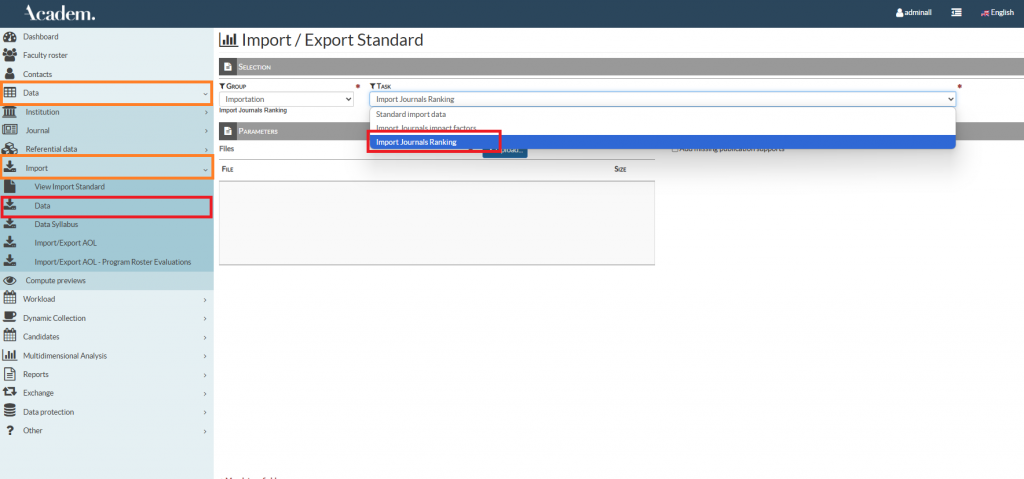
Task: Click the Institution building icon
Action: tap(10, 112)
